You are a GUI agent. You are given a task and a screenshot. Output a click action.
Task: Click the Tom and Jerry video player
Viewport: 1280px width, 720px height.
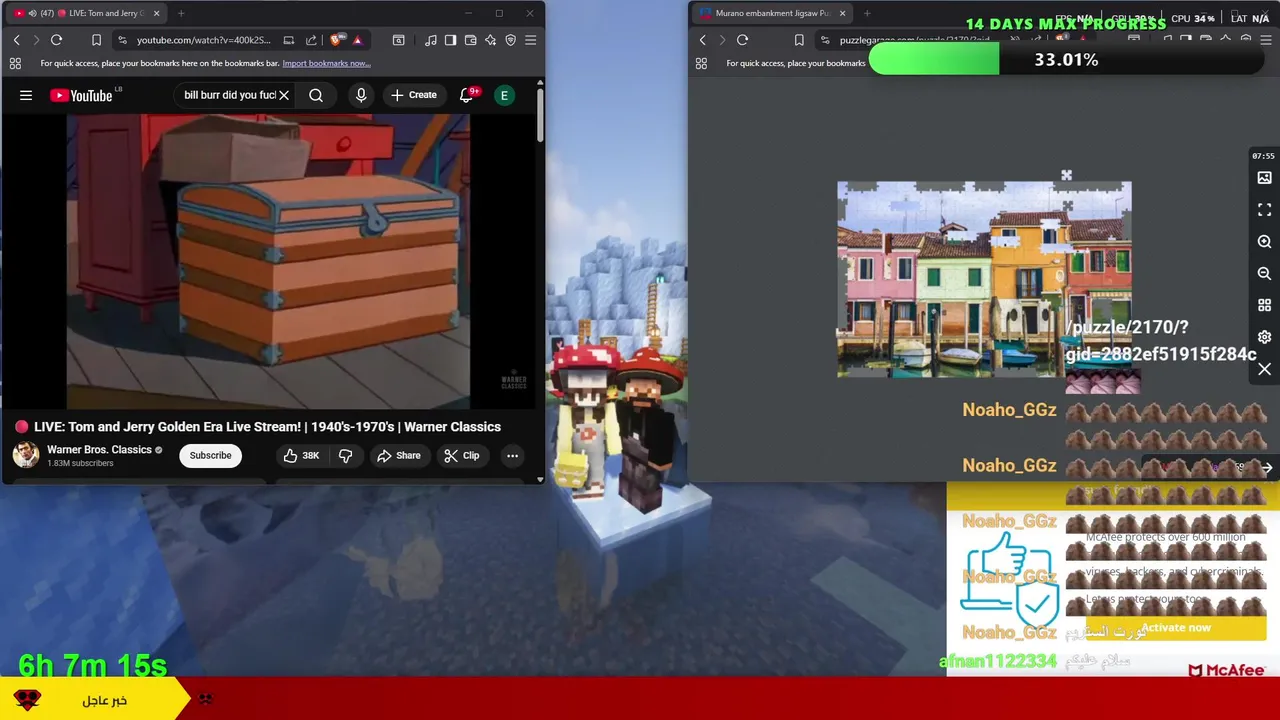point(268,261)
